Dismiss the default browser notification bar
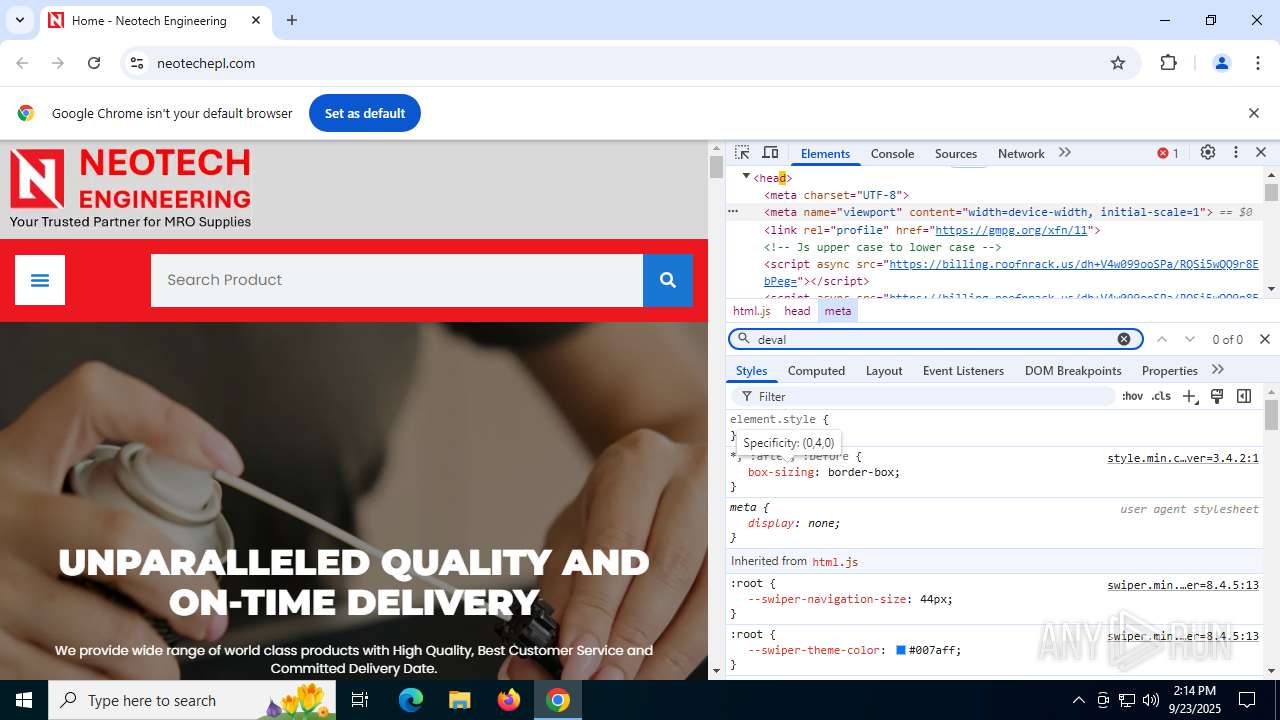Viewport: 1280px width, 720px height. (1254, 113)
